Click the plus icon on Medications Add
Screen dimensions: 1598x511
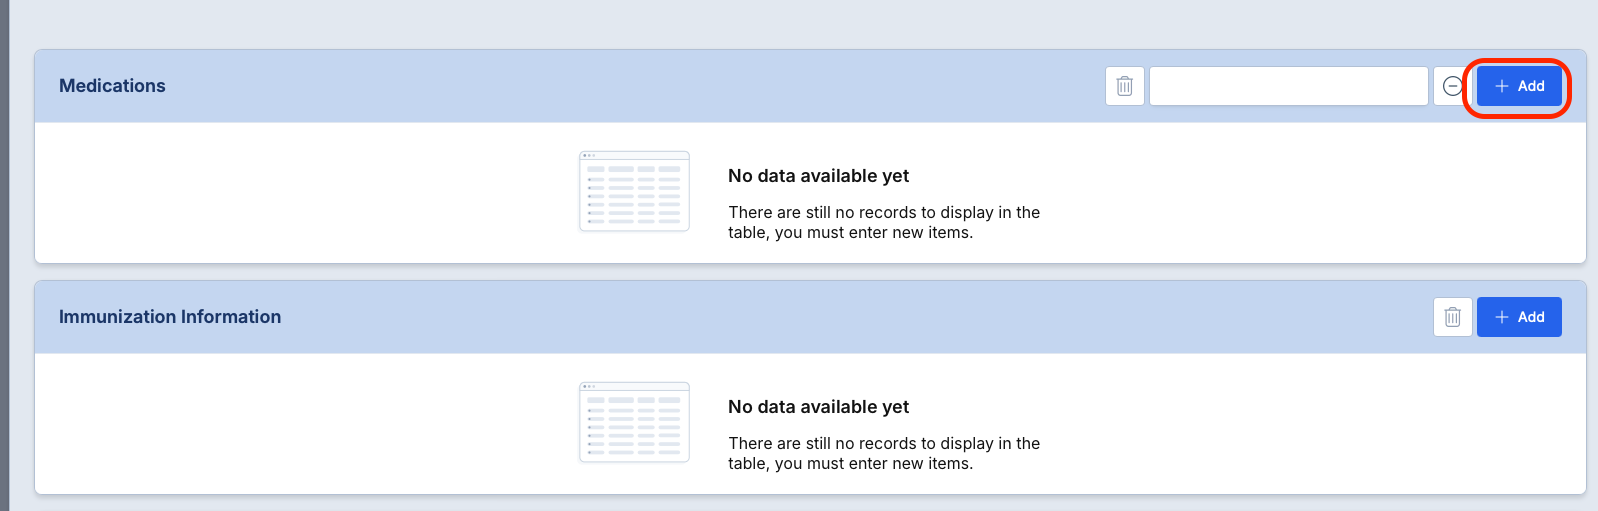click(x=1501, y=86)
